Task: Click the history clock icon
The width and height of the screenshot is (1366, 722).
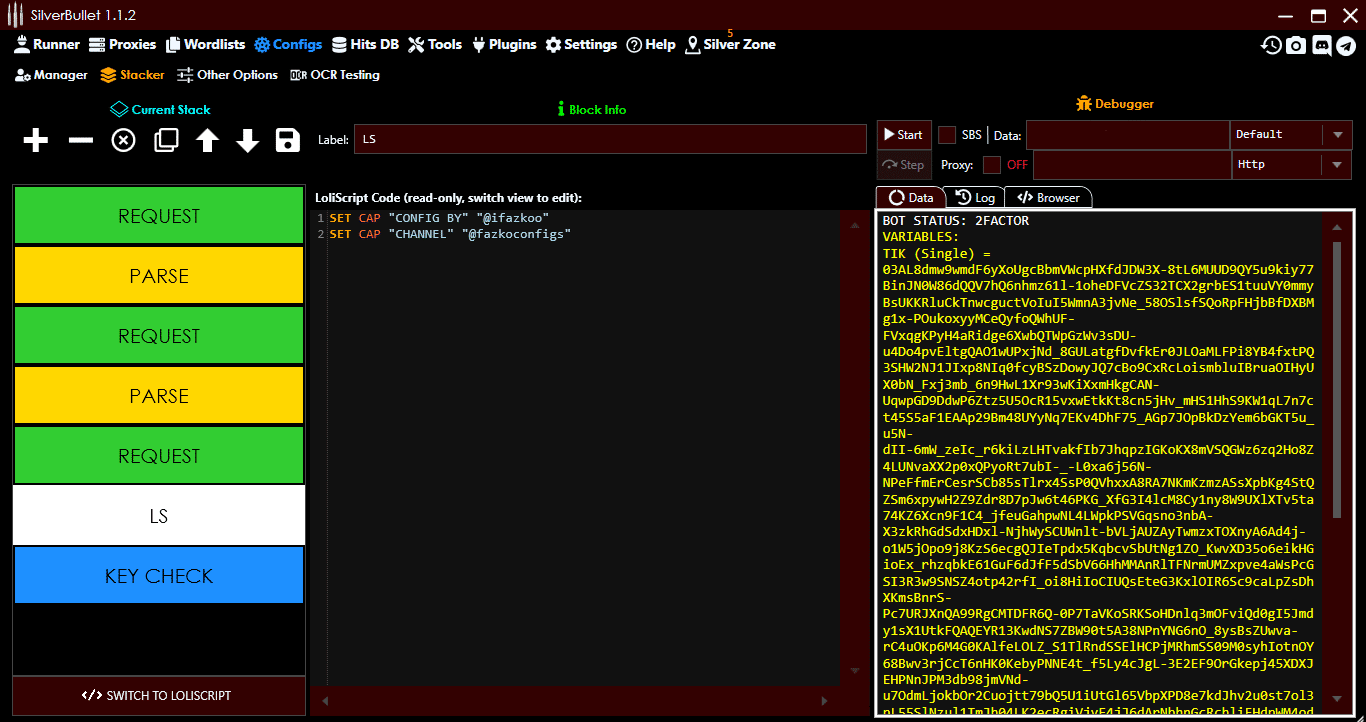Action: 1270,45
